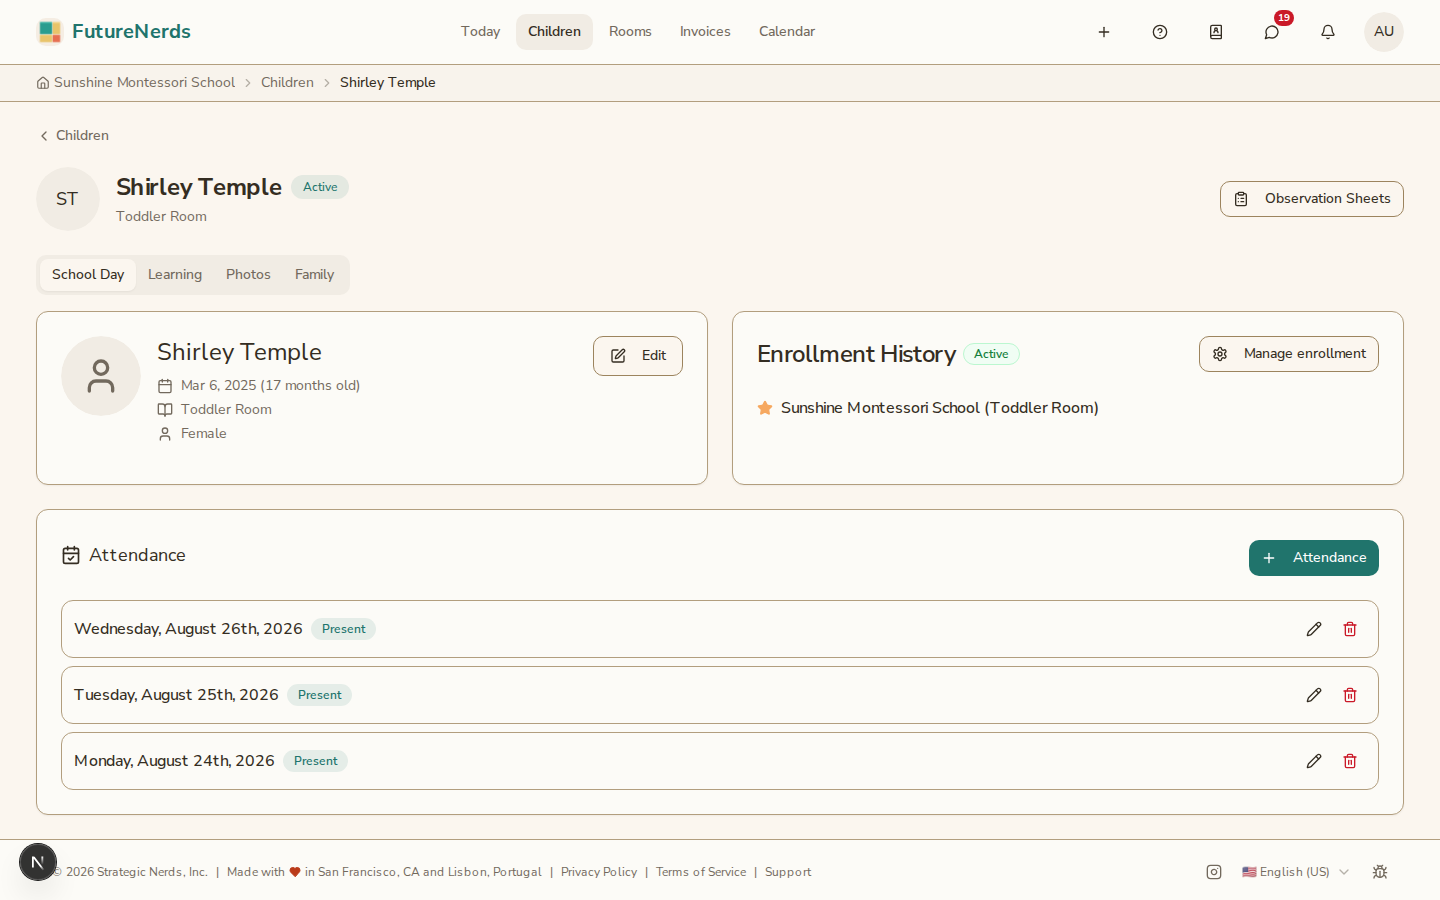The height and width of the screenshot is (900, 1440).
Task: Open the contacts book icon in header
Action: point(1216,32)
